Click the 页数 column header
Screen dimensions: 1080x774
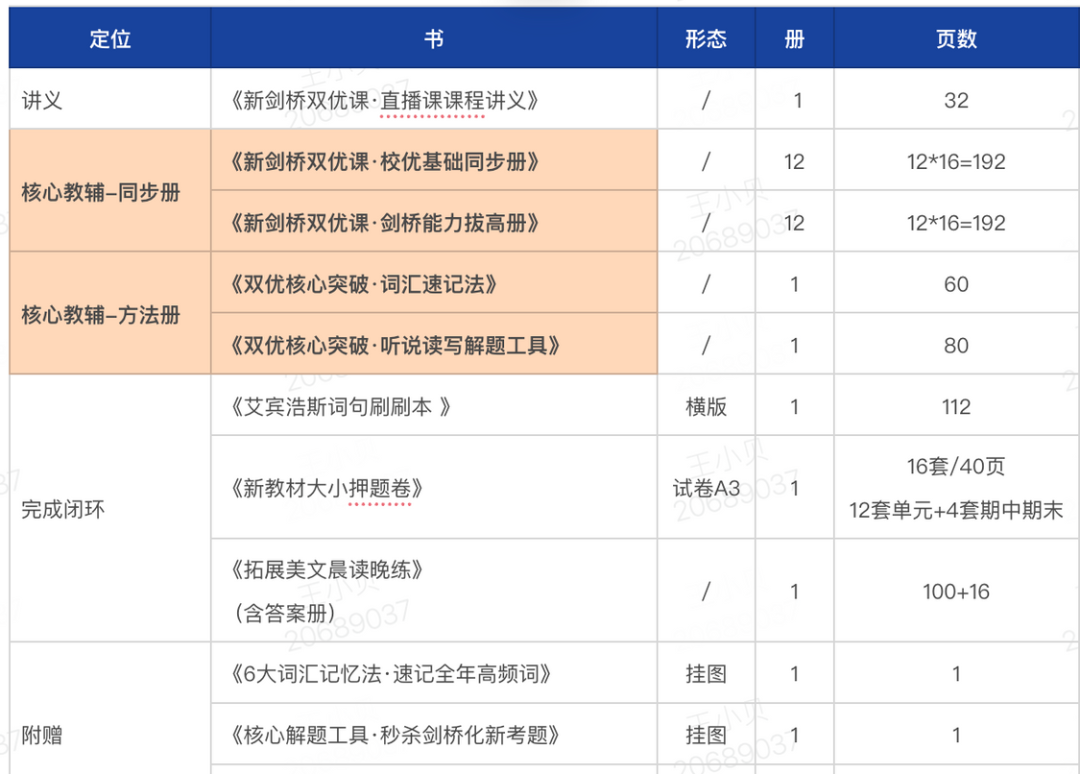pyautogui.click(x=955, y=37)
